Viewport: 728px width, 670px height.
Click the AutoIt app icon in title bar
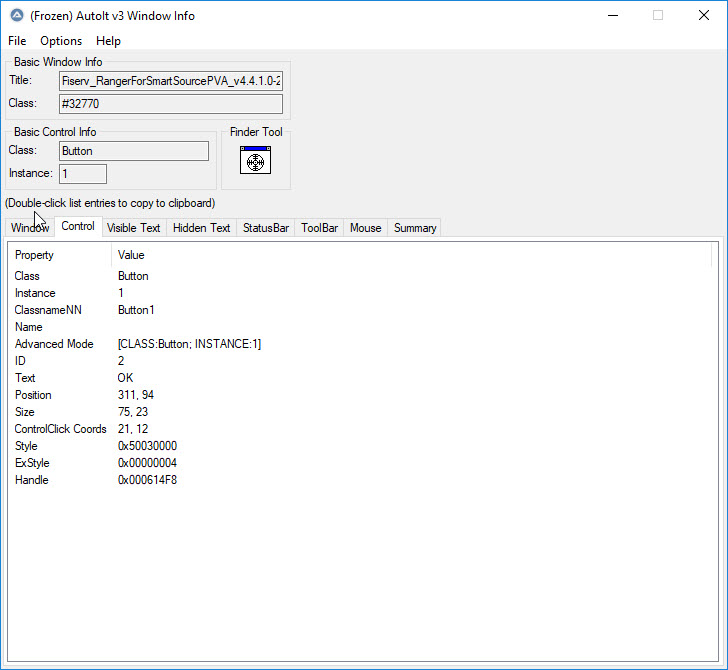click(x=14, y=15)
